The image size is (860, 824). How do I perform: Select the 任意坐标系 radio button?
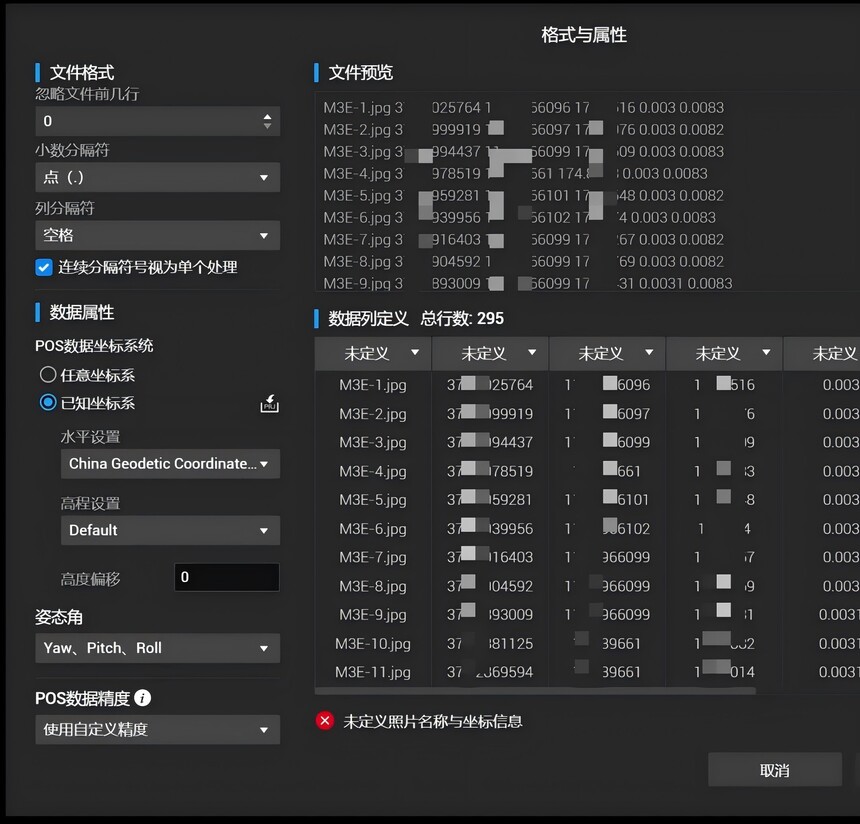tap(48, 375)
